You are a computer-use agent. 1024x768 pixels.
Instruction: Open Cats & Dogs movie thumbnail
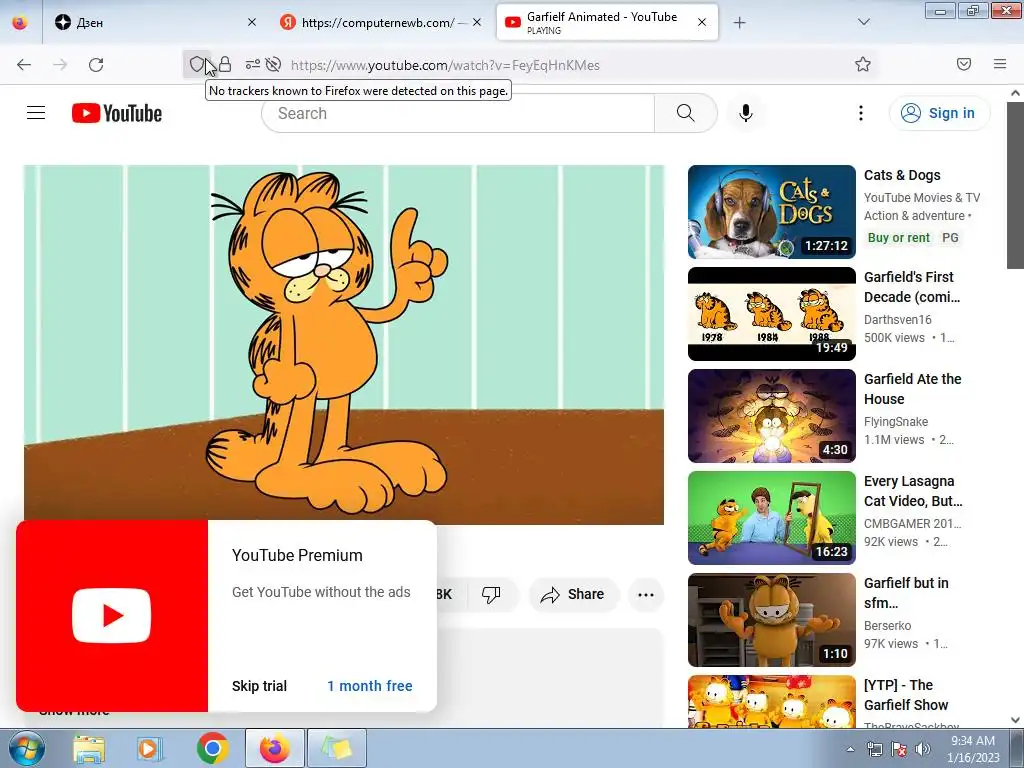click(x=771, y=212)
